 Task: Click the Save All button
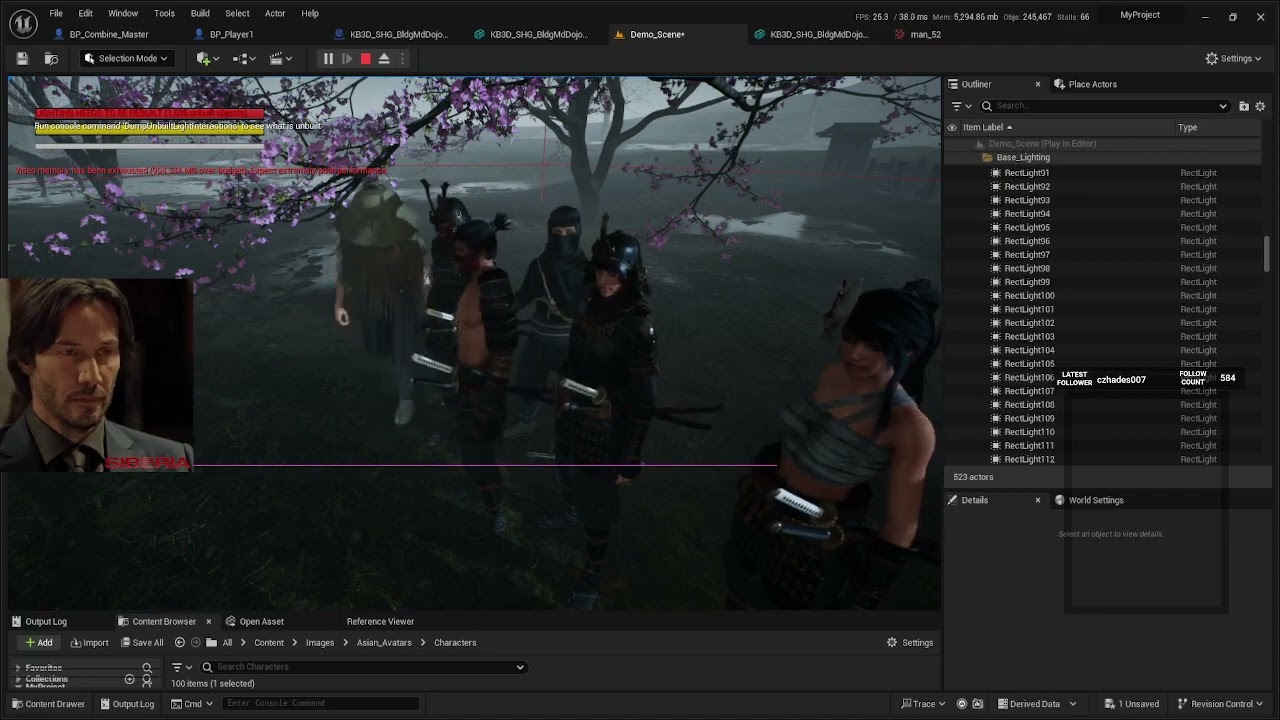pos(141,643)
